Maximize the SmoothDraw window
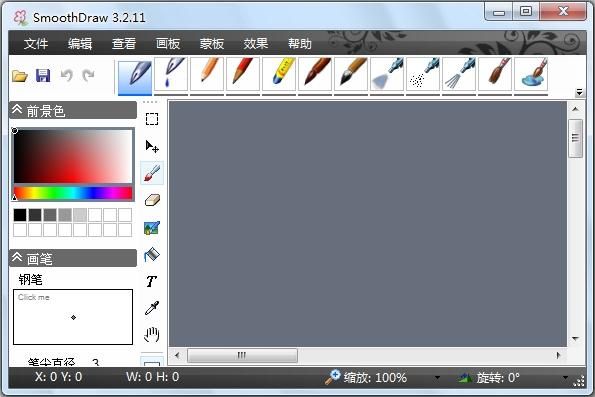595x397 pixels. point(526,11)
